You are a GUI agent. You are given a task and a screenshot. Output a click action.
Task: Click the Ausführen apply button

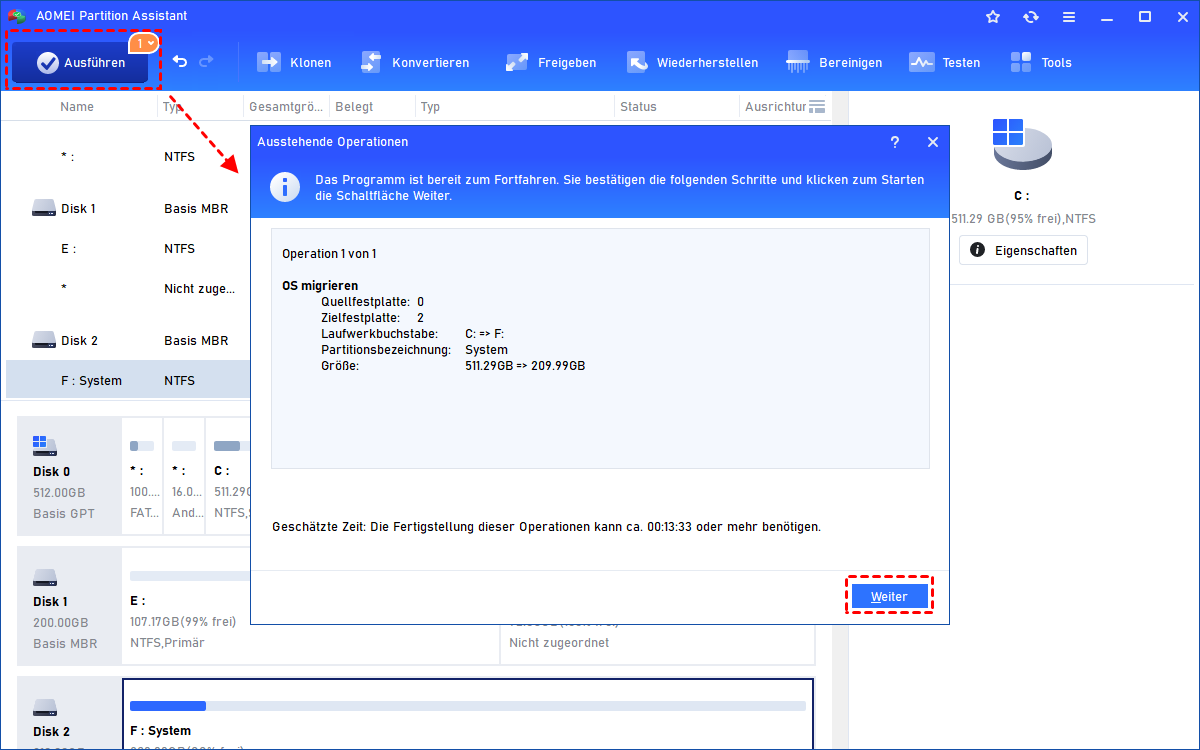point(80,62)
